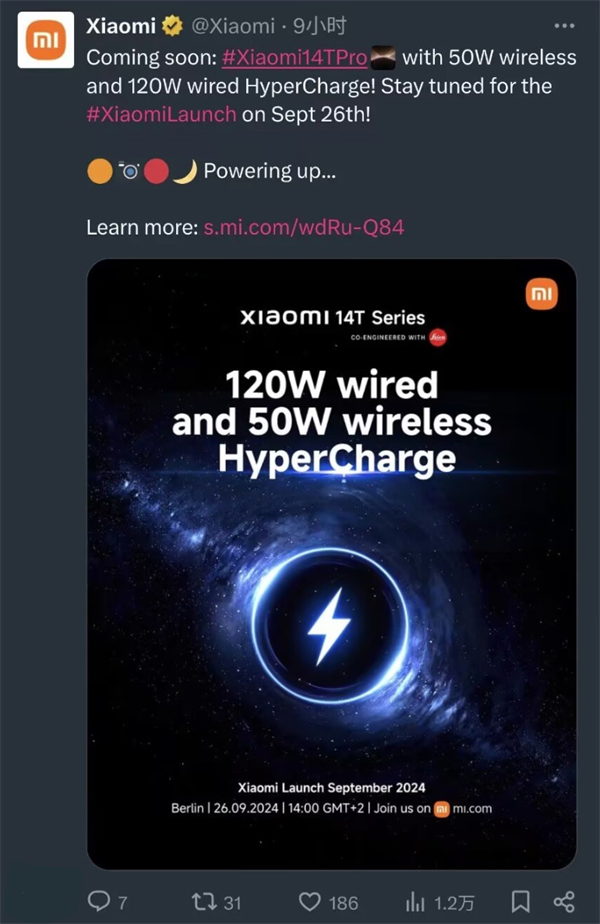The height and width of the screenshot is (924, 600).
Task: Open the 120W HyperCharge headline image
Action: (x=331, y=421)
